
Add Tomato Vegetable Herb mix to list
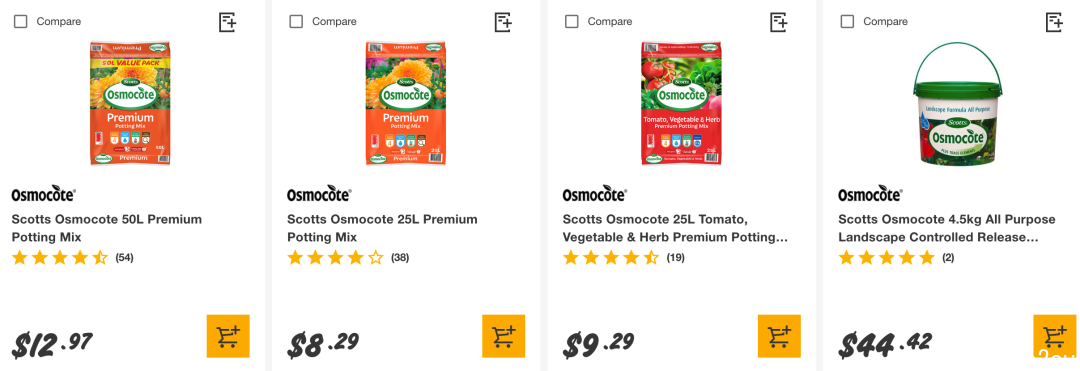click(779, 22)
